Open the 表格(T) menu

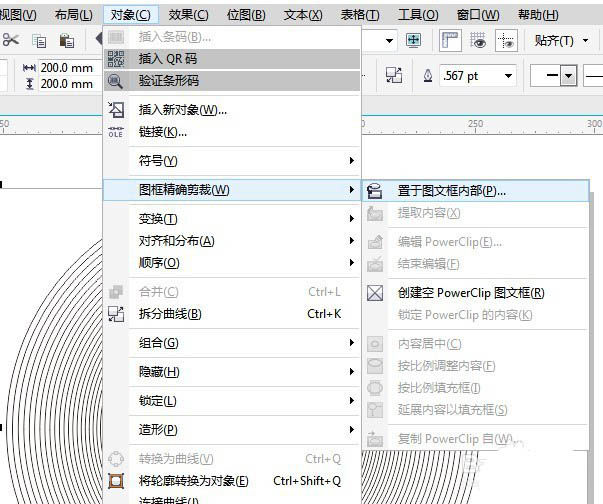tap(360, 15)
